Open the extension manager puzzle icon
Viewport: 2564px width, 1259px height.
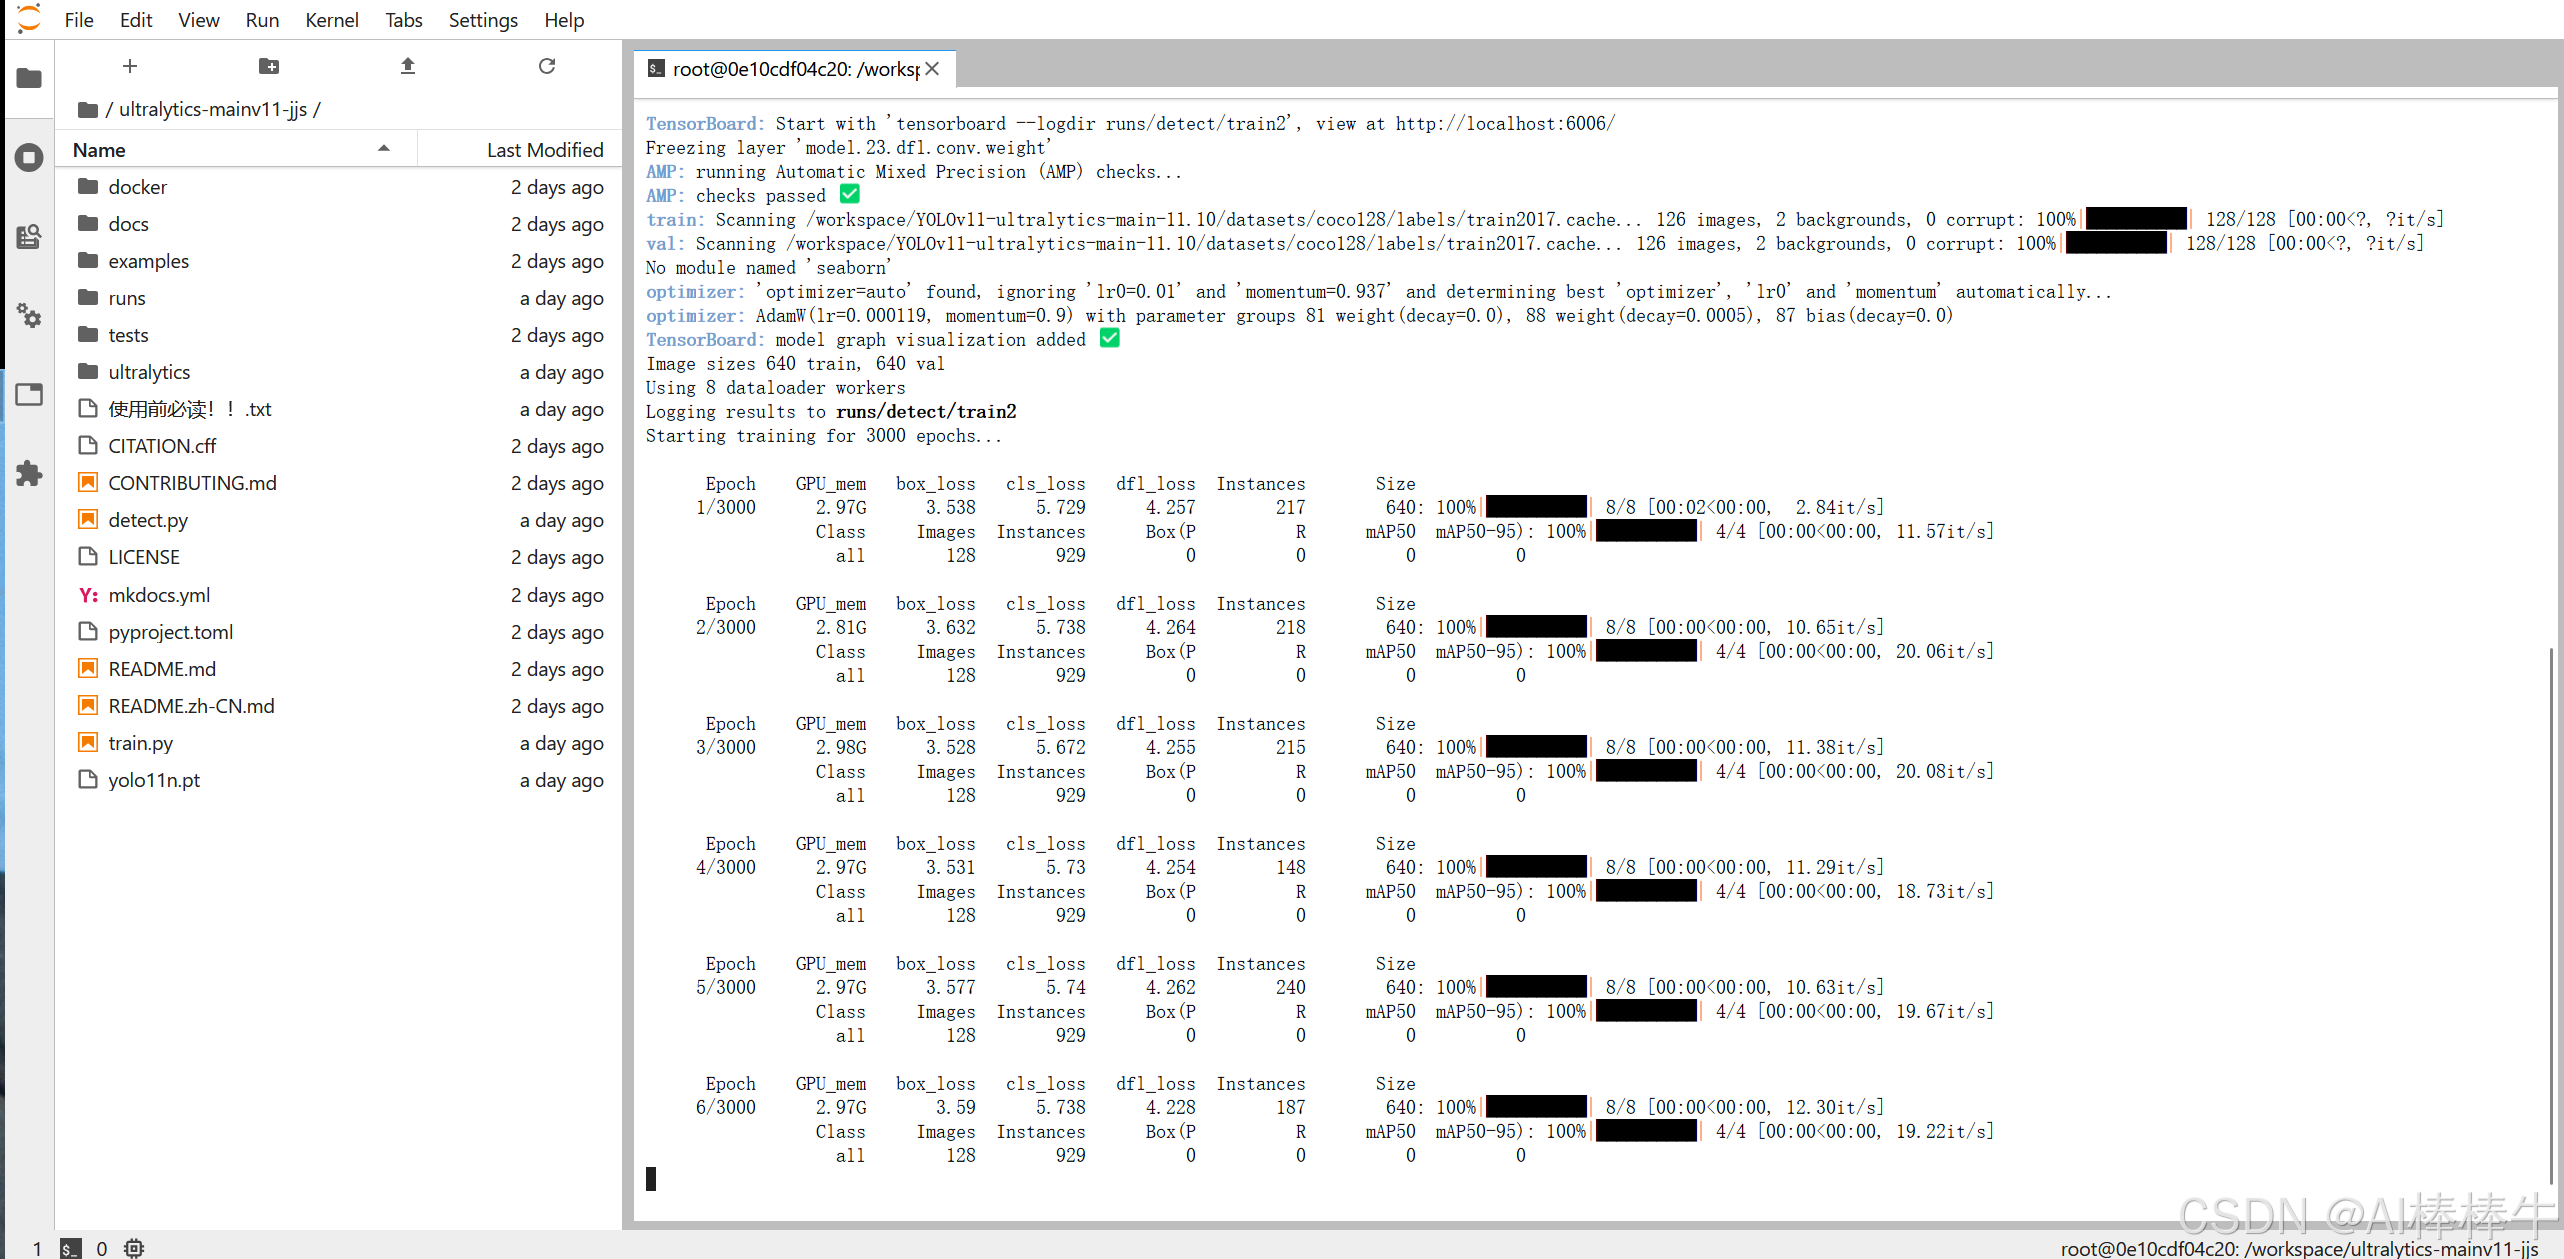29,473
